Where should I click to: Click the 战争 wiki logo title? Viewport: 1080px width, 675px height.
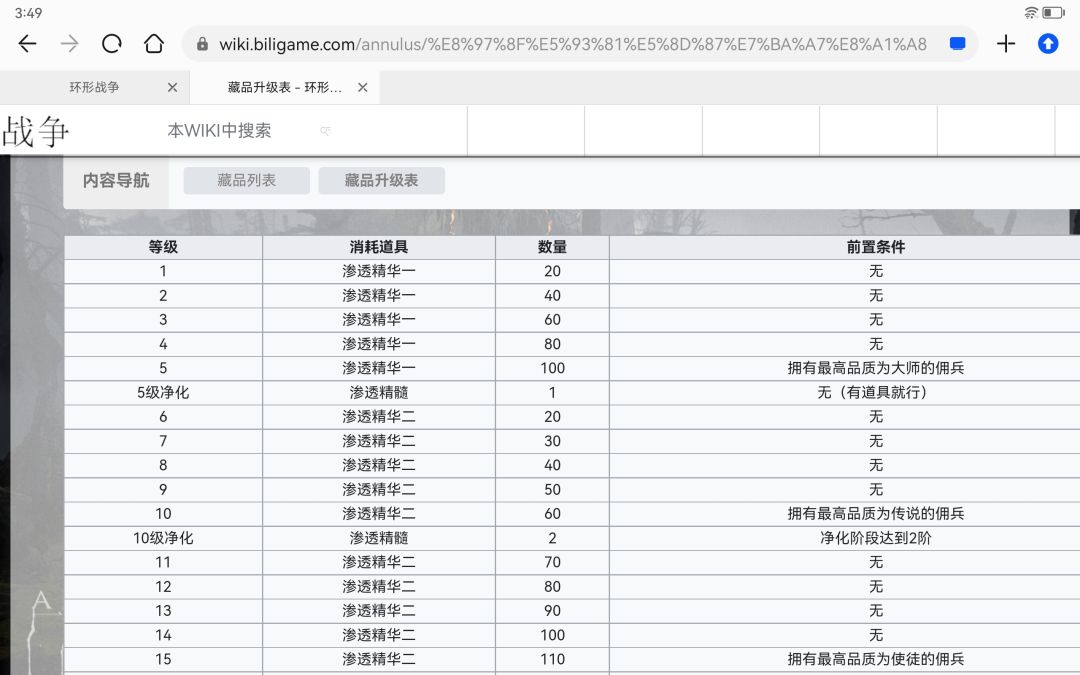point(35,131)
